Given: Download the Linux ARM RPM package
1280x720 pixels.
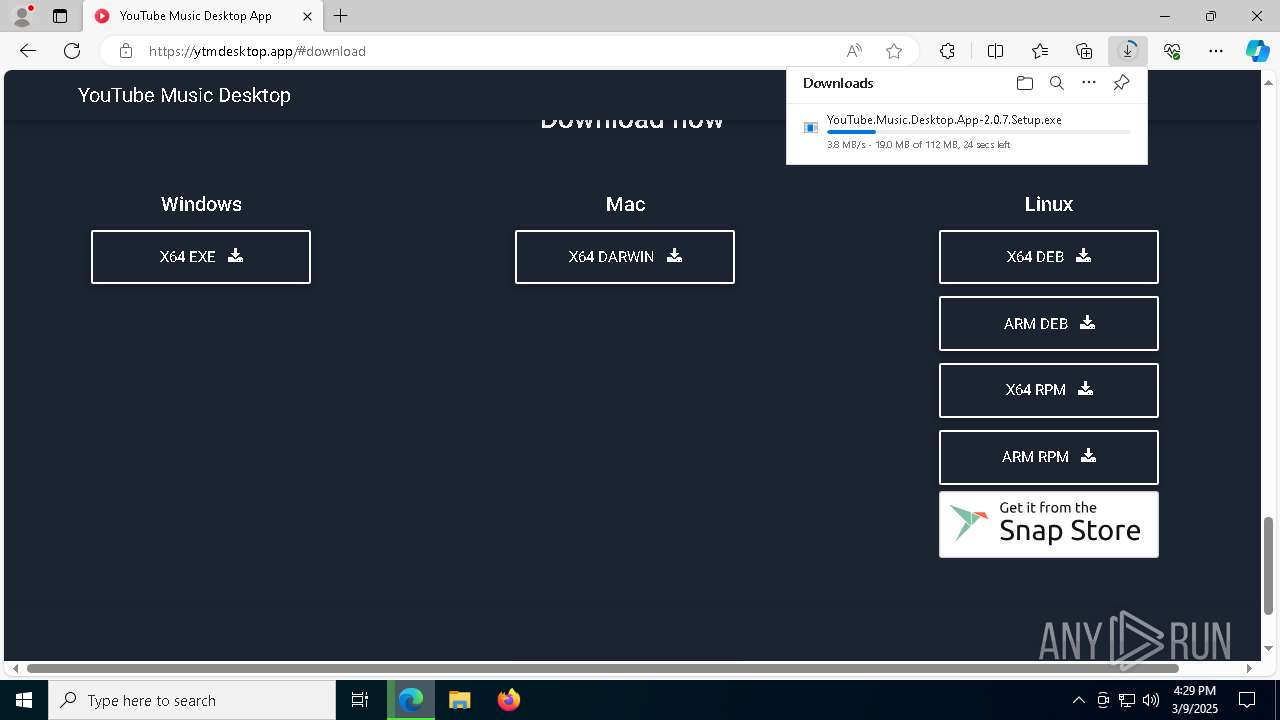Looking at the screenshot, I should pyautogui.click(x=1049, y=457).
